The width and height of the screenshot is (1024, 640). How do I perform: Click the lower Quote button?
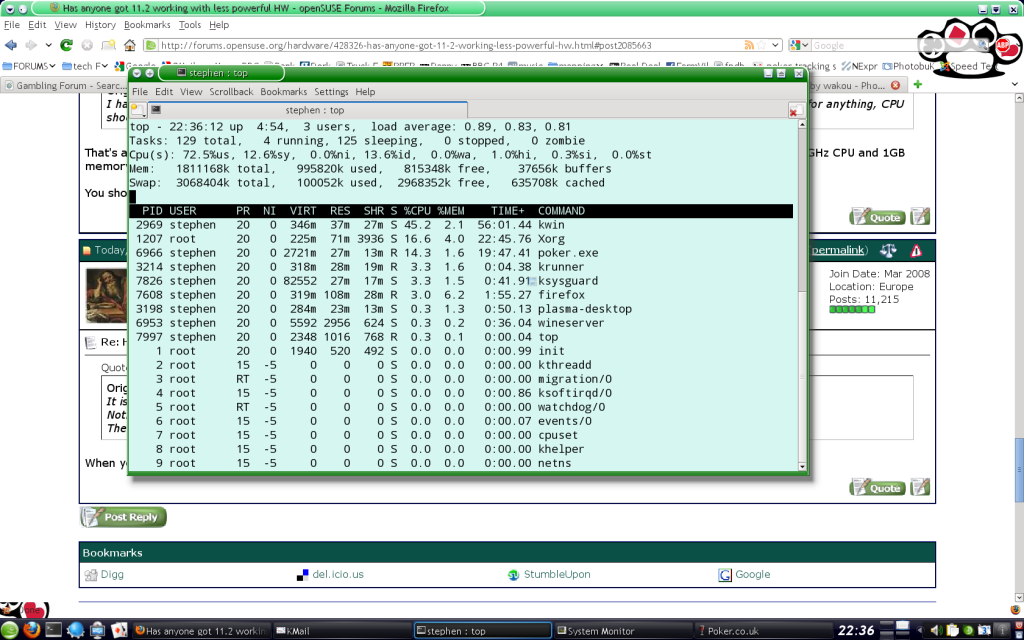[x=877, y=487]
